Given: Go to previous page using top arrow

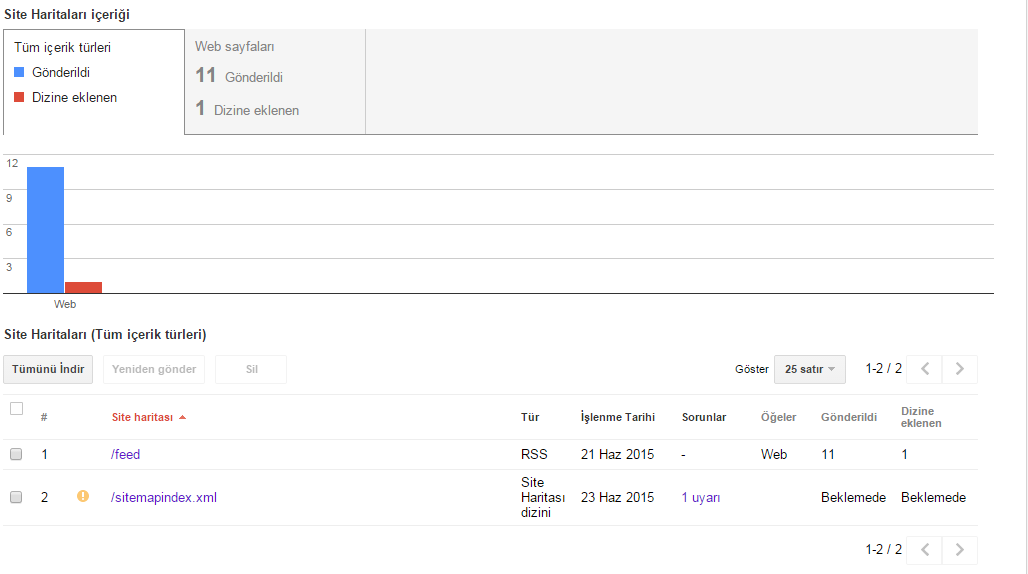Looking at the screenshot, I should (x=924, y=369).
